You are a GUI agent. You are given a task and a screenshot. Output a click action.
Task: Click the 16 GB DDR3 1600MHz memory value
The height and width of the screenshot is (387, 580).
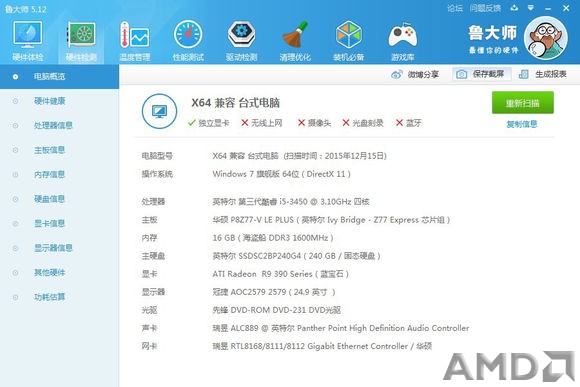273,238
